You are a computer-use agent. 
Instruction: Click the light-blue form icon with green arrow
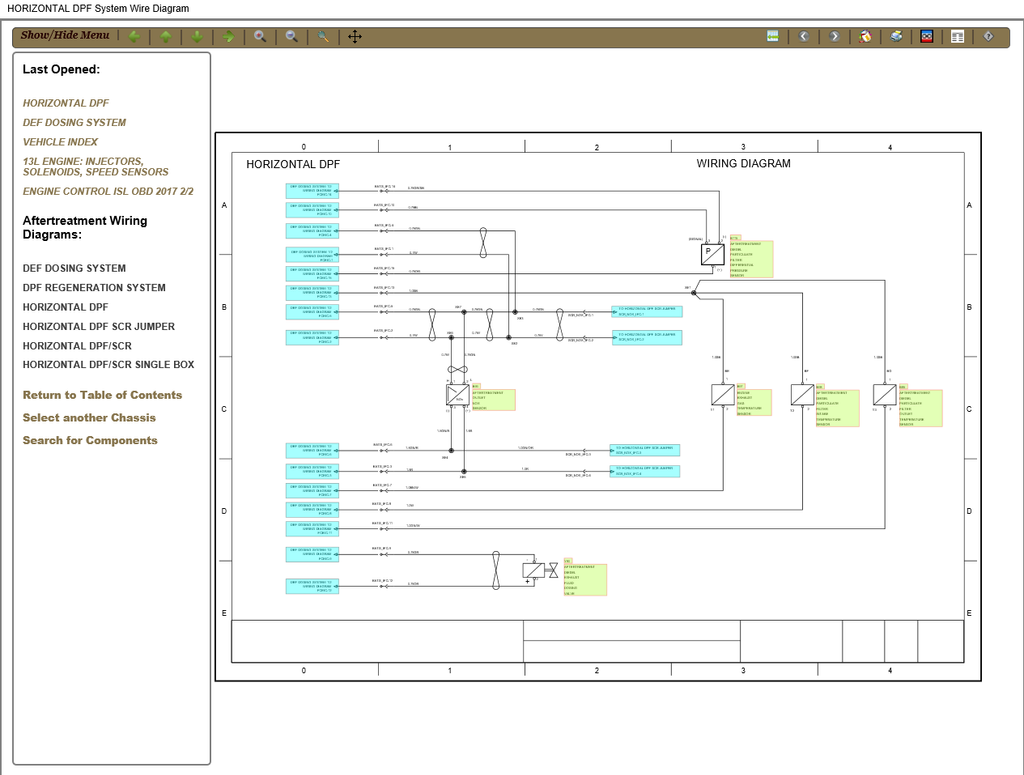(x=773, y=36)
